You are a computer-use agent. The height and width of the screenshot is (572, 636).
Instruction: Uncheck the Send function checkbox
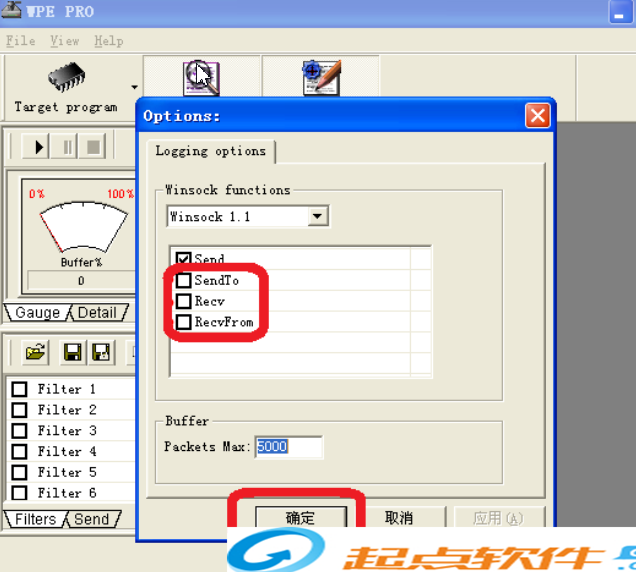(x=183, y=258)
